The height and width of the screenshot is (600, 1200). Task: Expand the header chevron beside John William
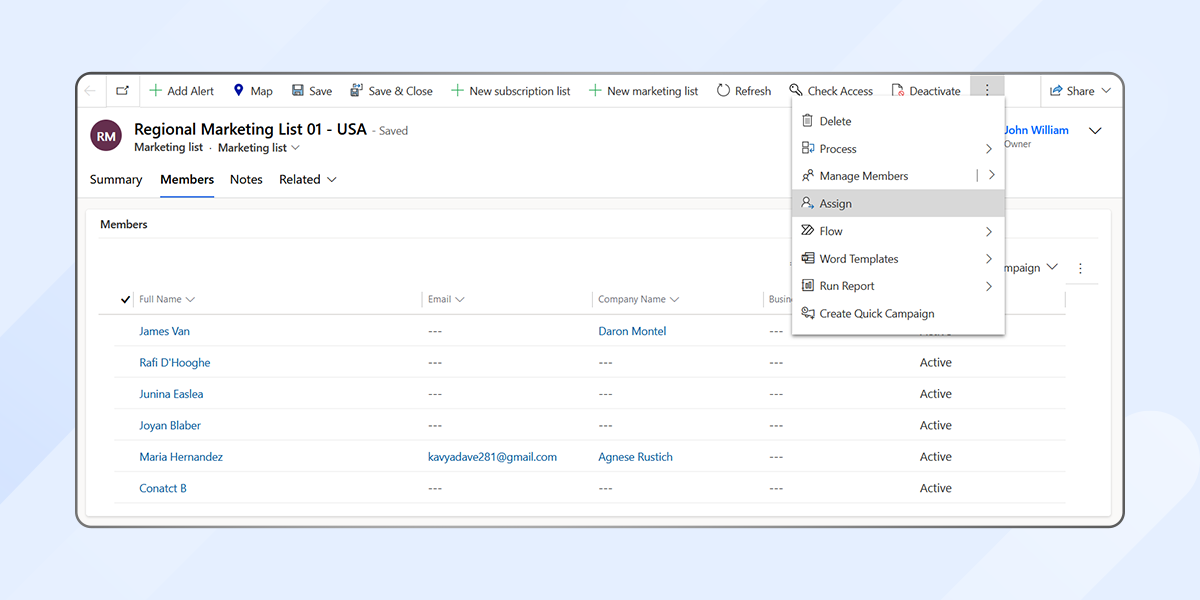click(x=1095, y=131)
